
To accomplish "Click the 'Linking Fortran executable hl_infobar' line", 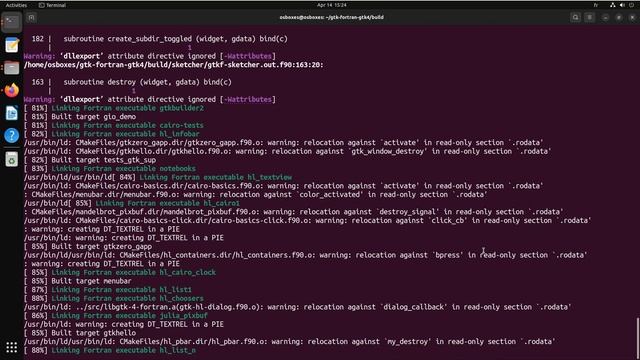I will (x=111, y=134).
